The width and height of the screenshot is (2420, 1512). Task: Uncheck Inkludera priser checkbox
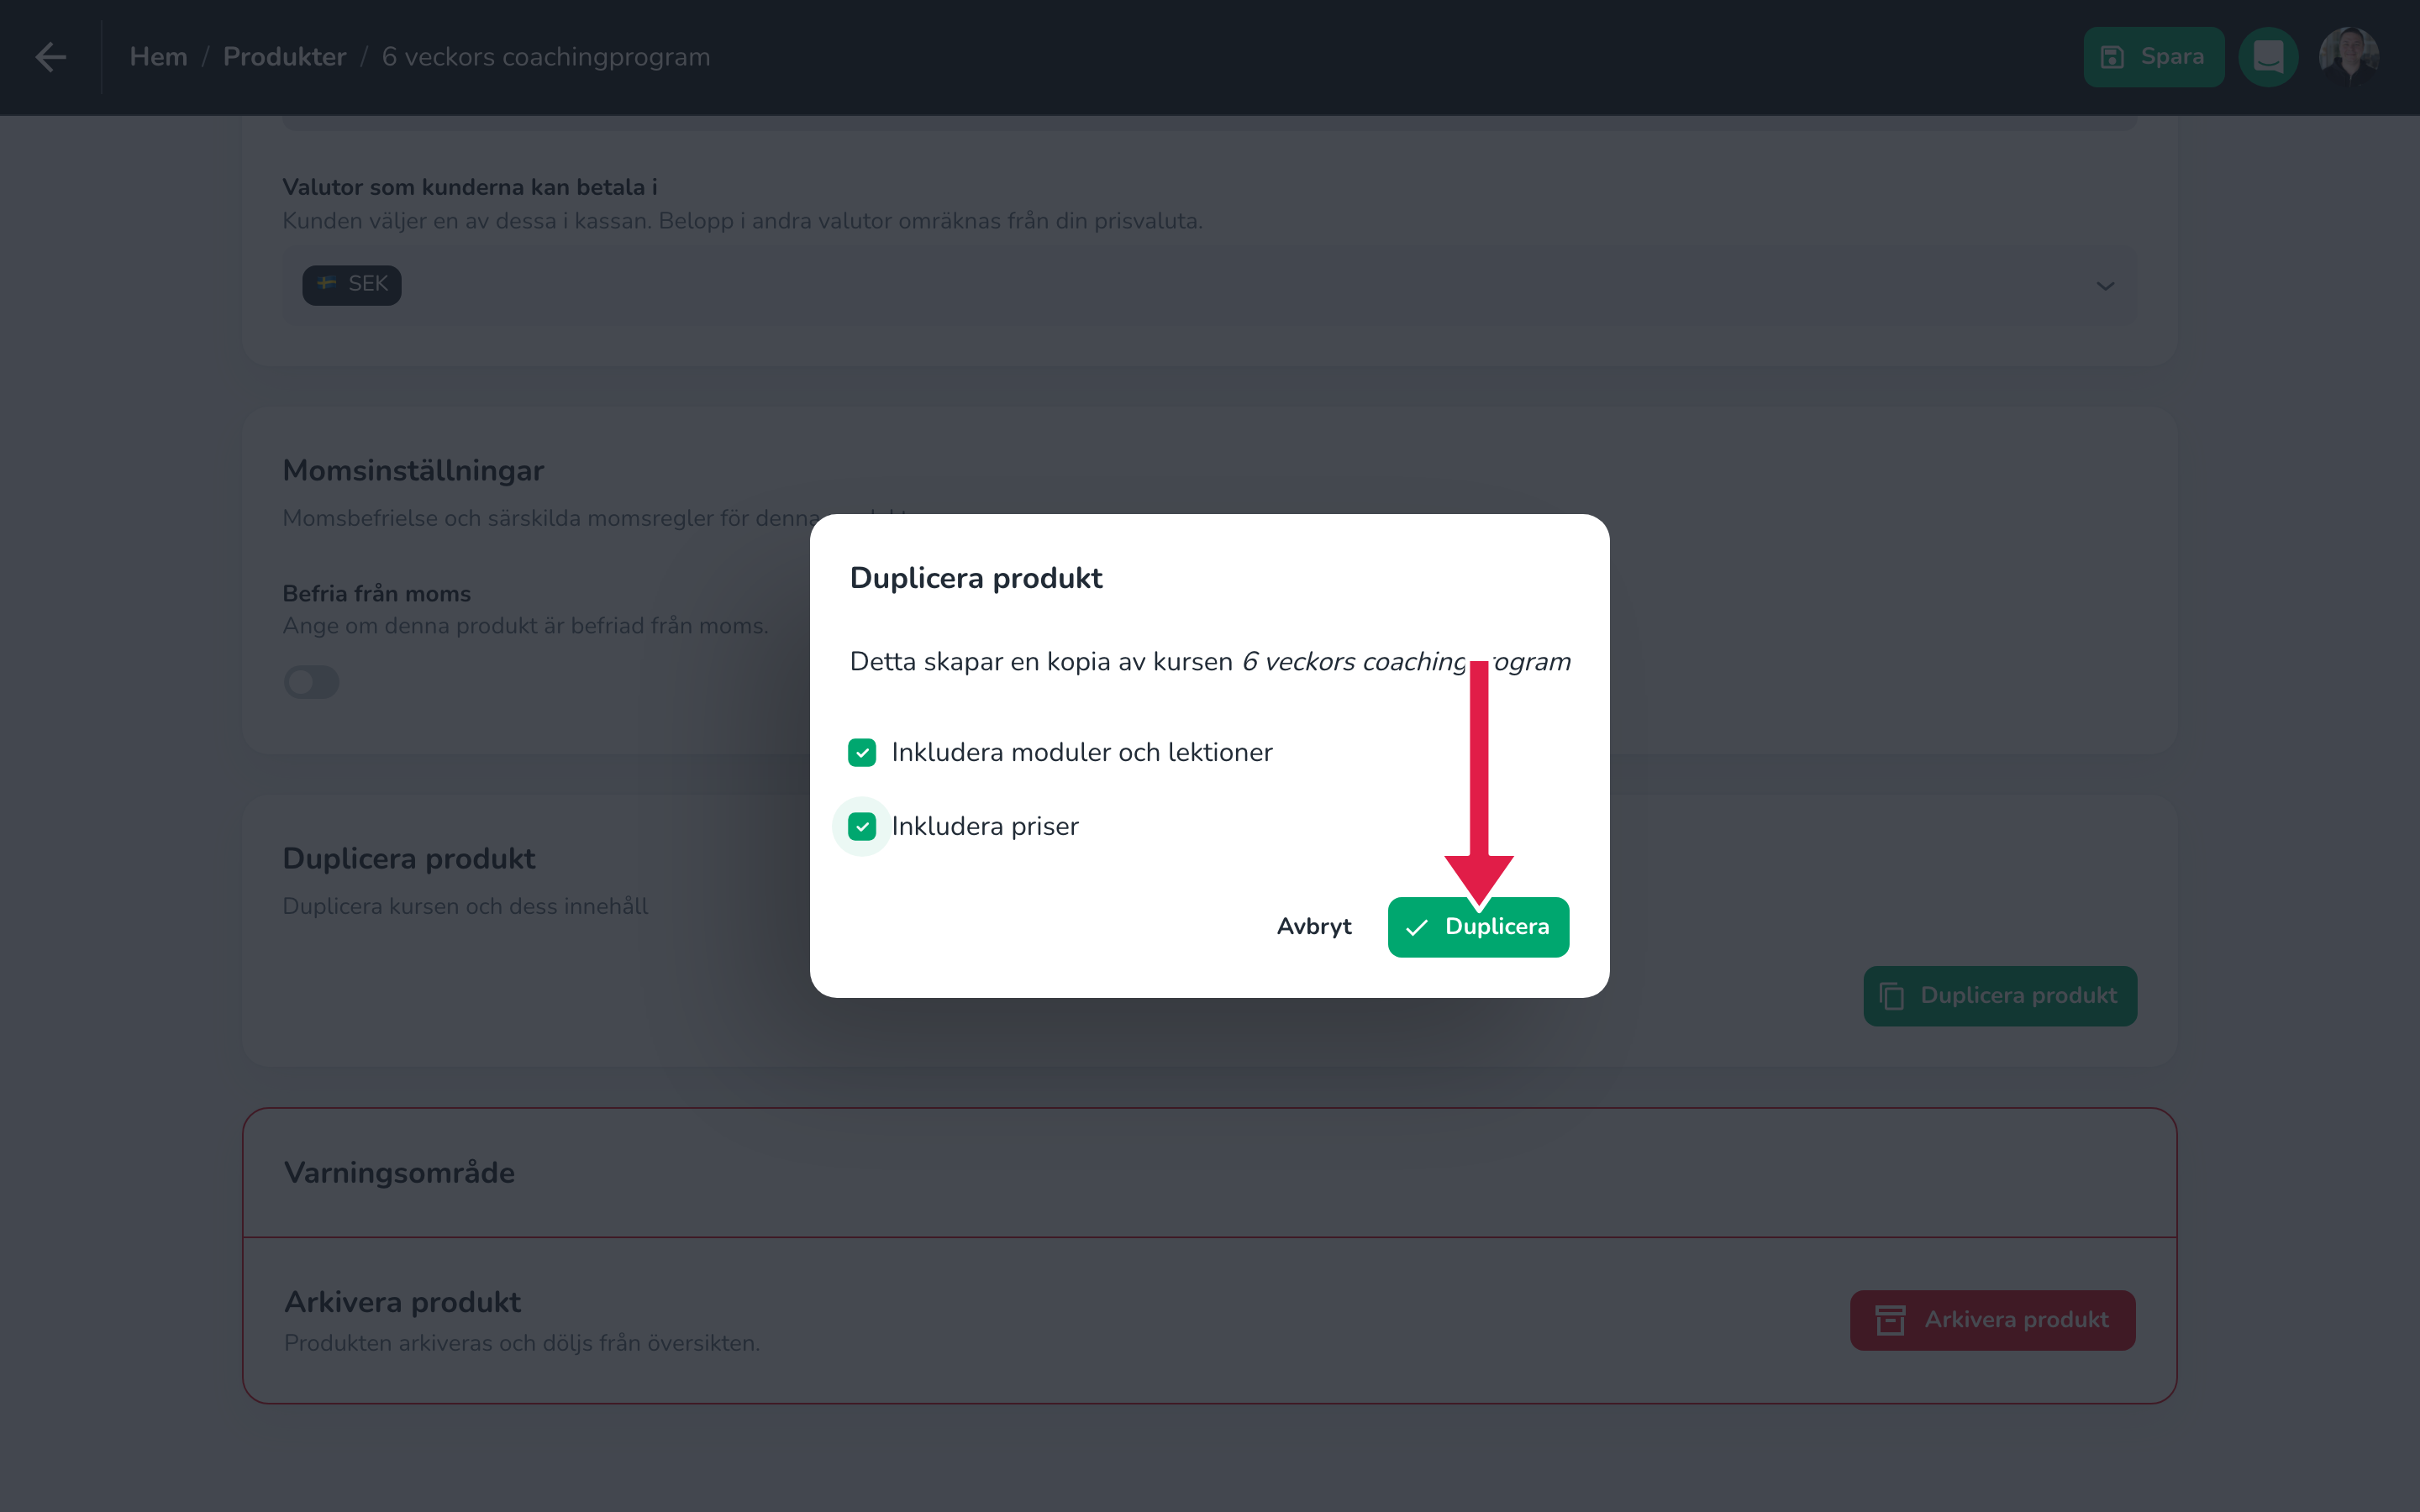(862, 826)
